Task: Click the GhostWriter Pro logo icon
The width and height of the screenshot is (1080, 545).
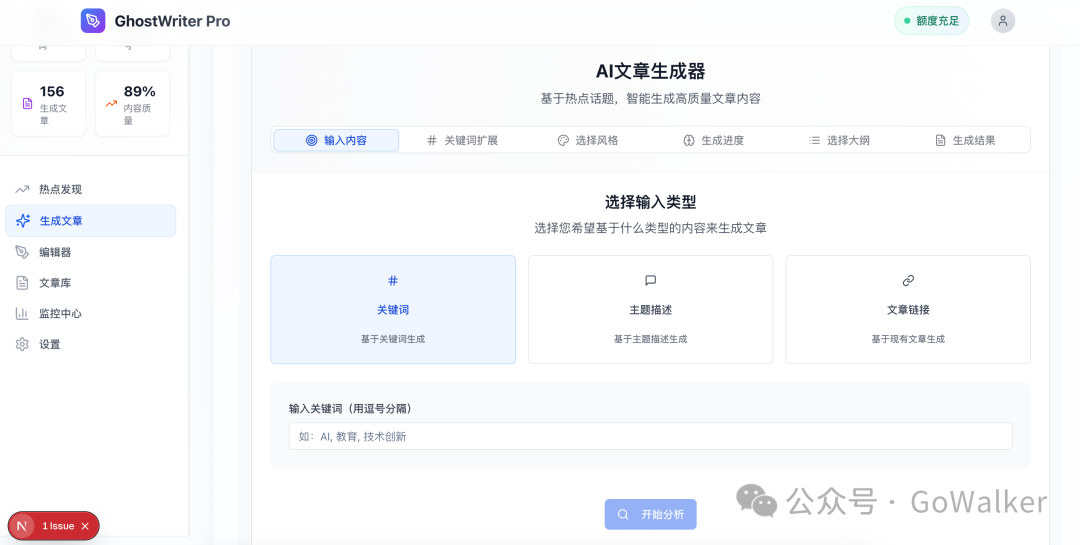Action: [x=93, y=21]
